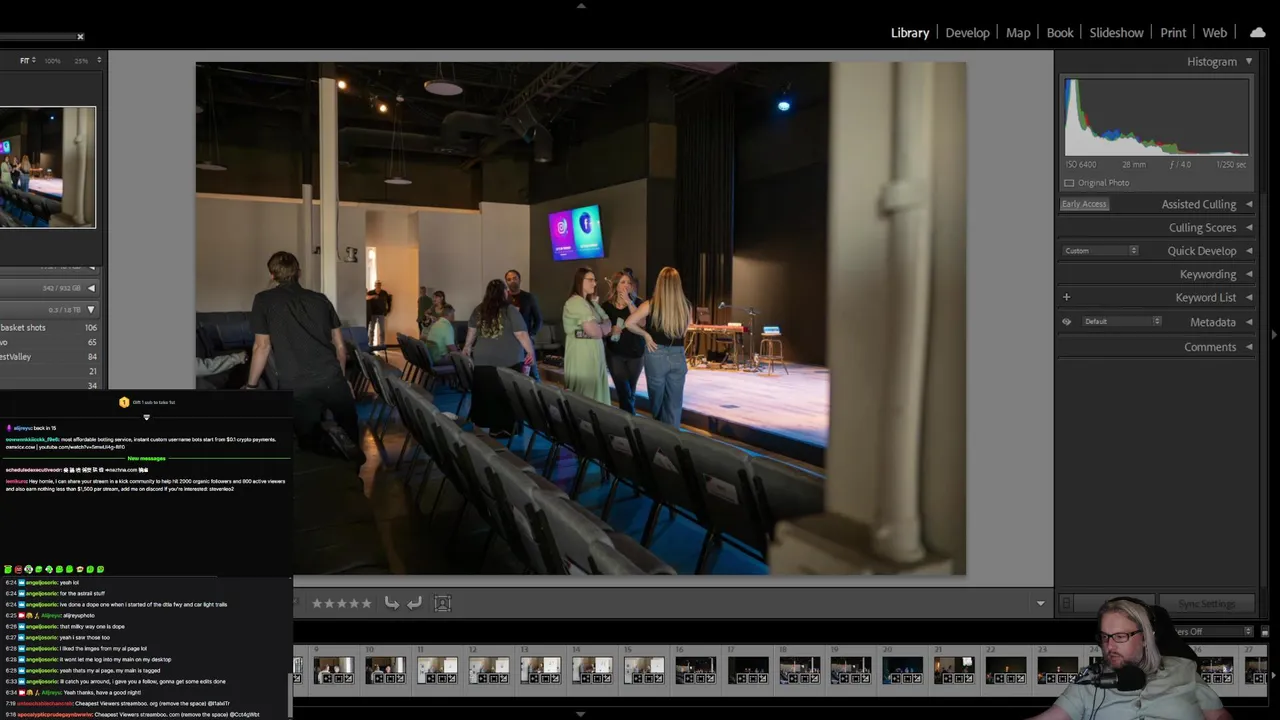The height and width of the screenshot is (720, 1280).
Task: Click the face detection icon in toolbar
Action: (x=443, y=603)
